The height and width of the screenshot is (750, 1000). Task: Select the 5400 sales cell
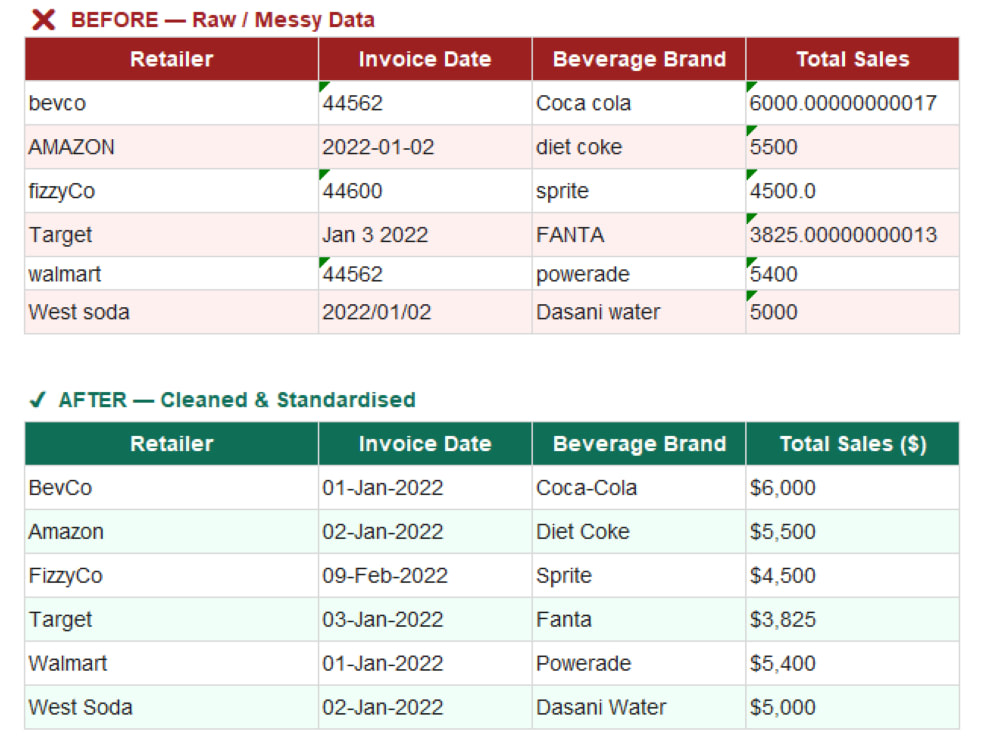853,274
